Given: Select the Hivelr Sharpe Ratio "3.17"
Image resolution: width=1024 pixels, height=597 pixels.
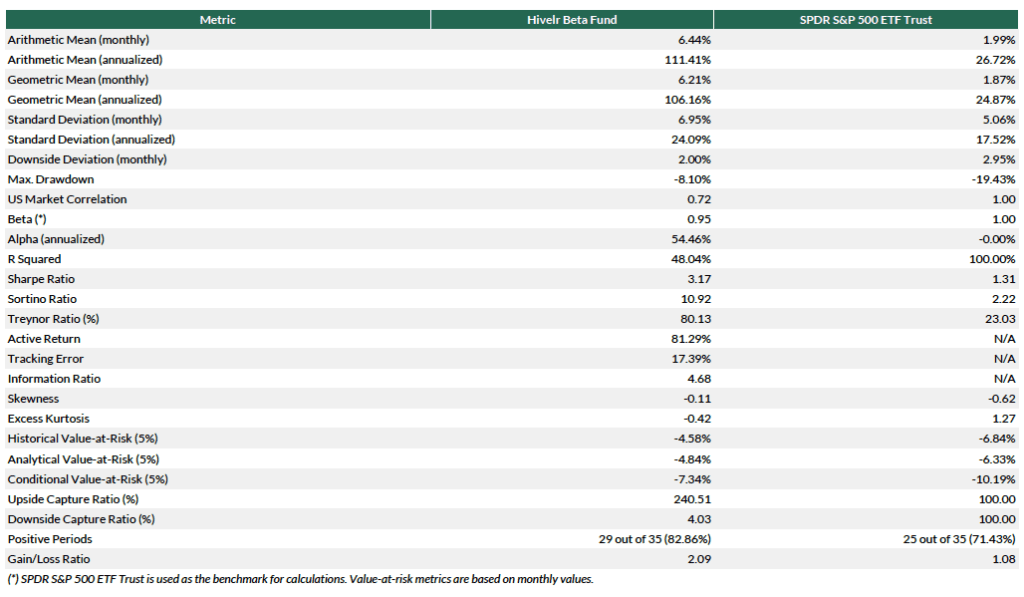Looking at the screenshot, I should [x=699, y=279].
